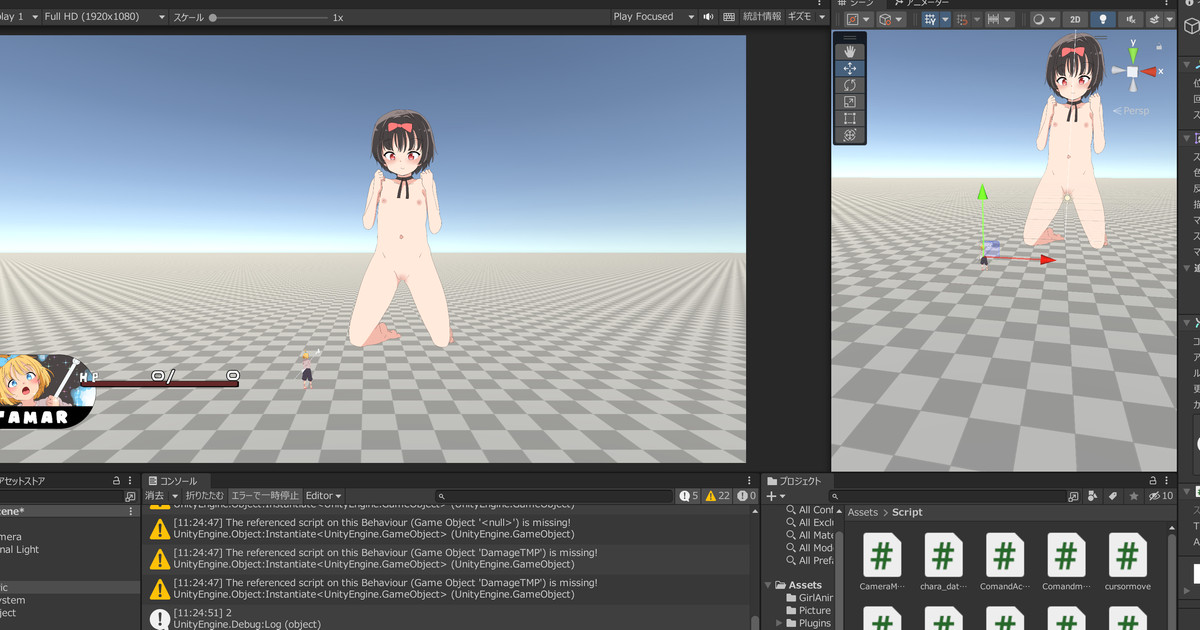Open Full HD (1920x1080) resolution dropdown
The width and height of the screenshot is (1200, 630).
pyautogui.click(x=105, y=17)
